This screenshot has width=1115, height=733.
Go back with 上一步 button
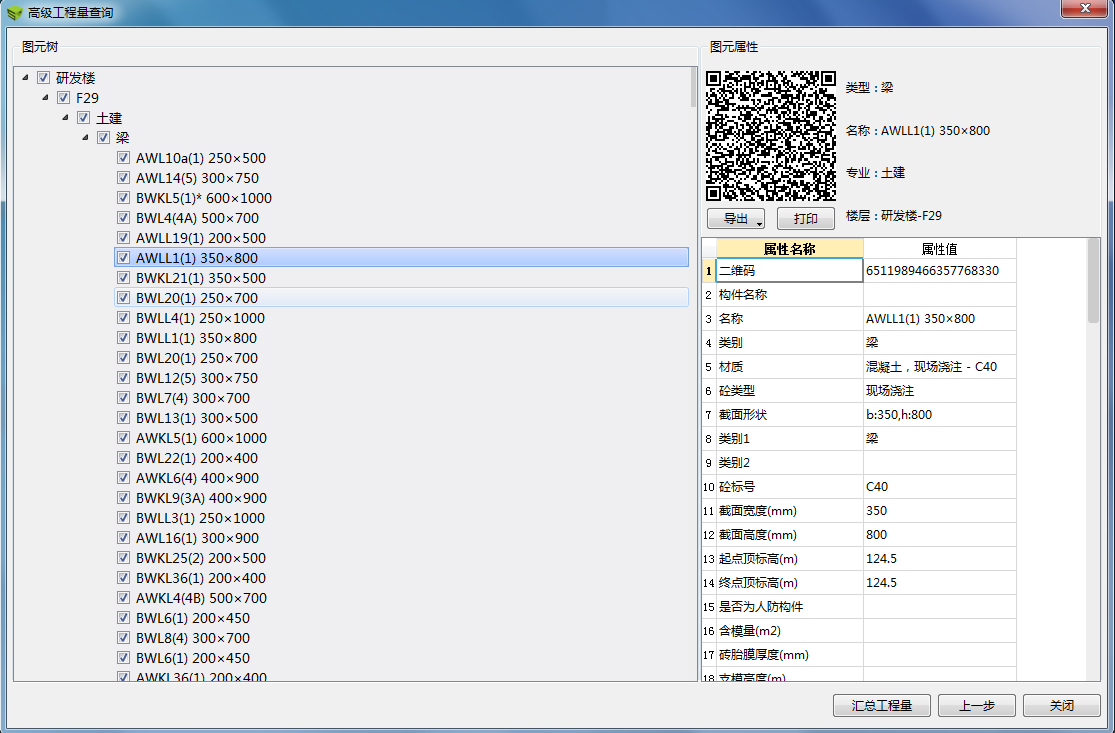click(x=976, y=705)
